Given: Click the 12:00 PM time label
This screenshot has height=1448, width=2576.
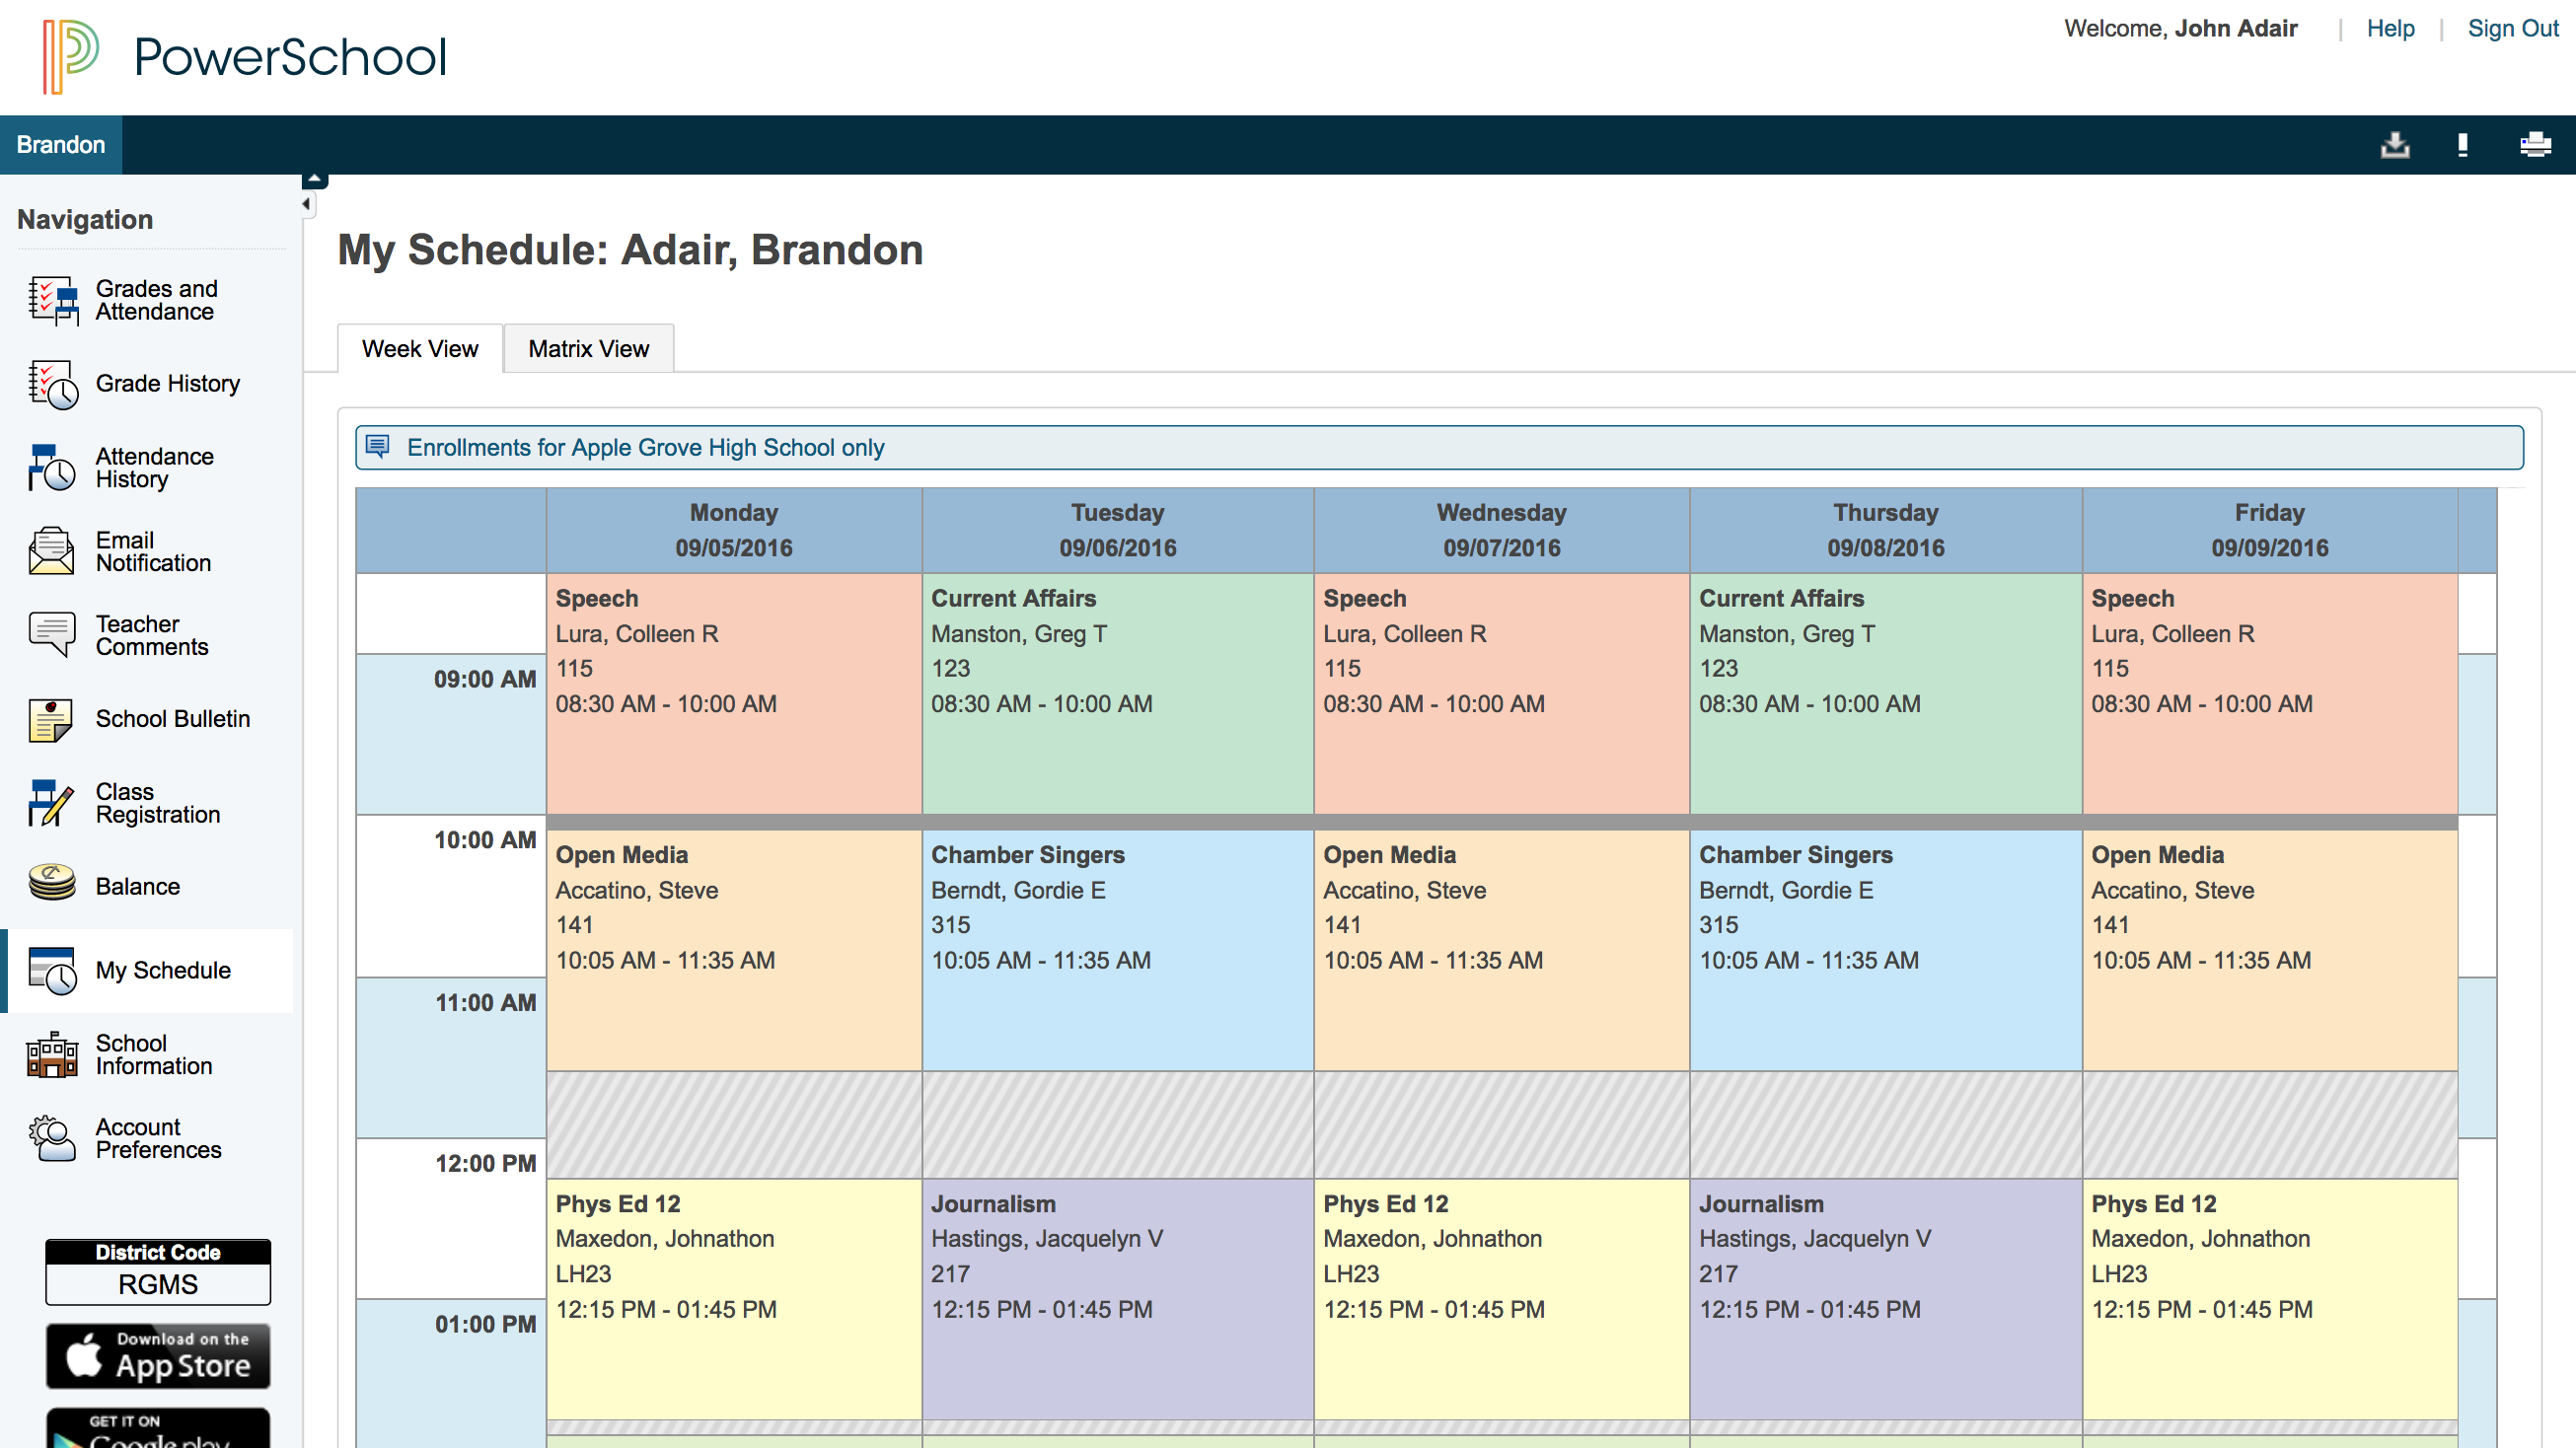Looking at the screenshot, I should pos(486,1163).
